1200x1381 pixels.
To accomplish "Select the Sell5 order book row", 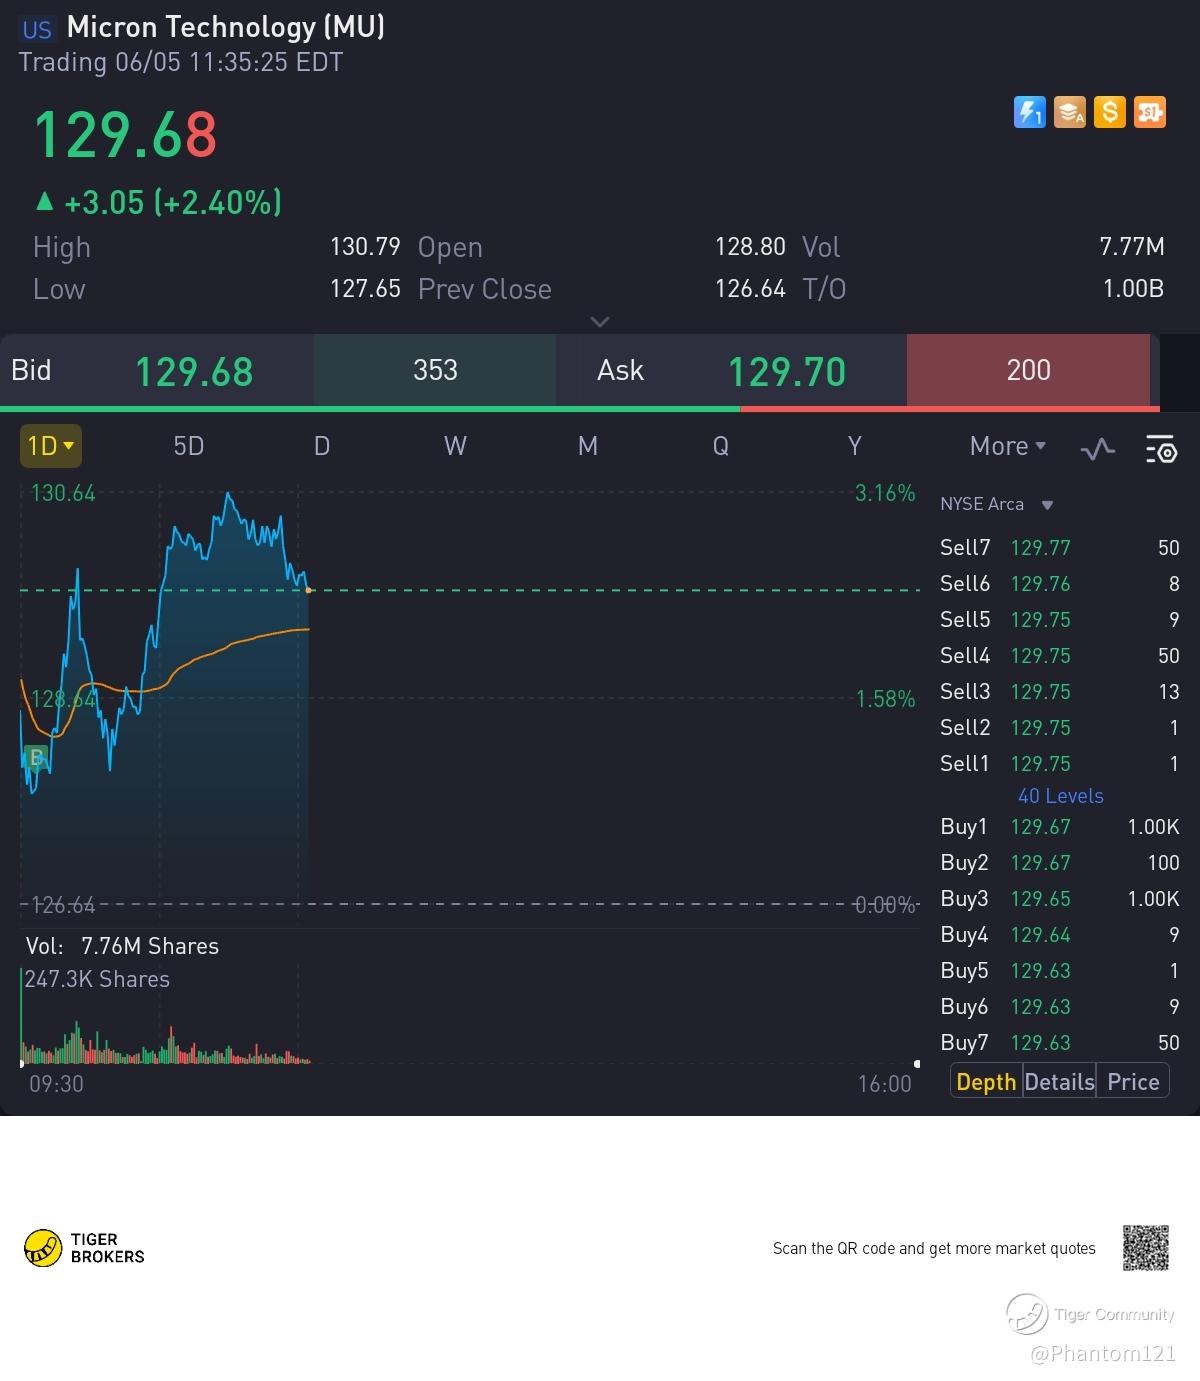I will coord(1060,620).
